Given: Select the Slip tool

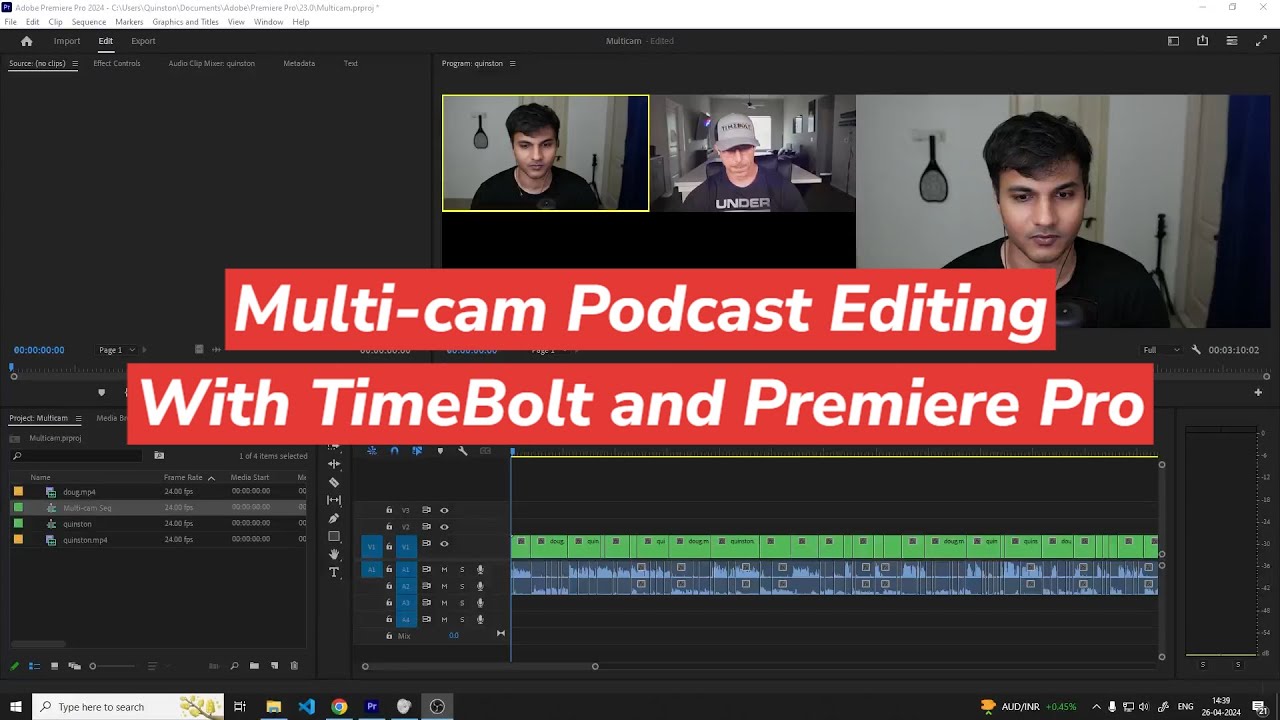Looking at the screenshot, I should click(x=334, y=500).
